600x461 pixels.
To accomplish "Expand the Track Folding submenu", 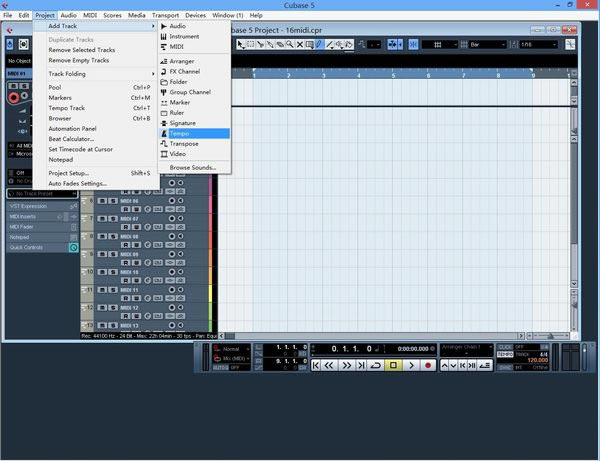I will [x=67, y=74].
